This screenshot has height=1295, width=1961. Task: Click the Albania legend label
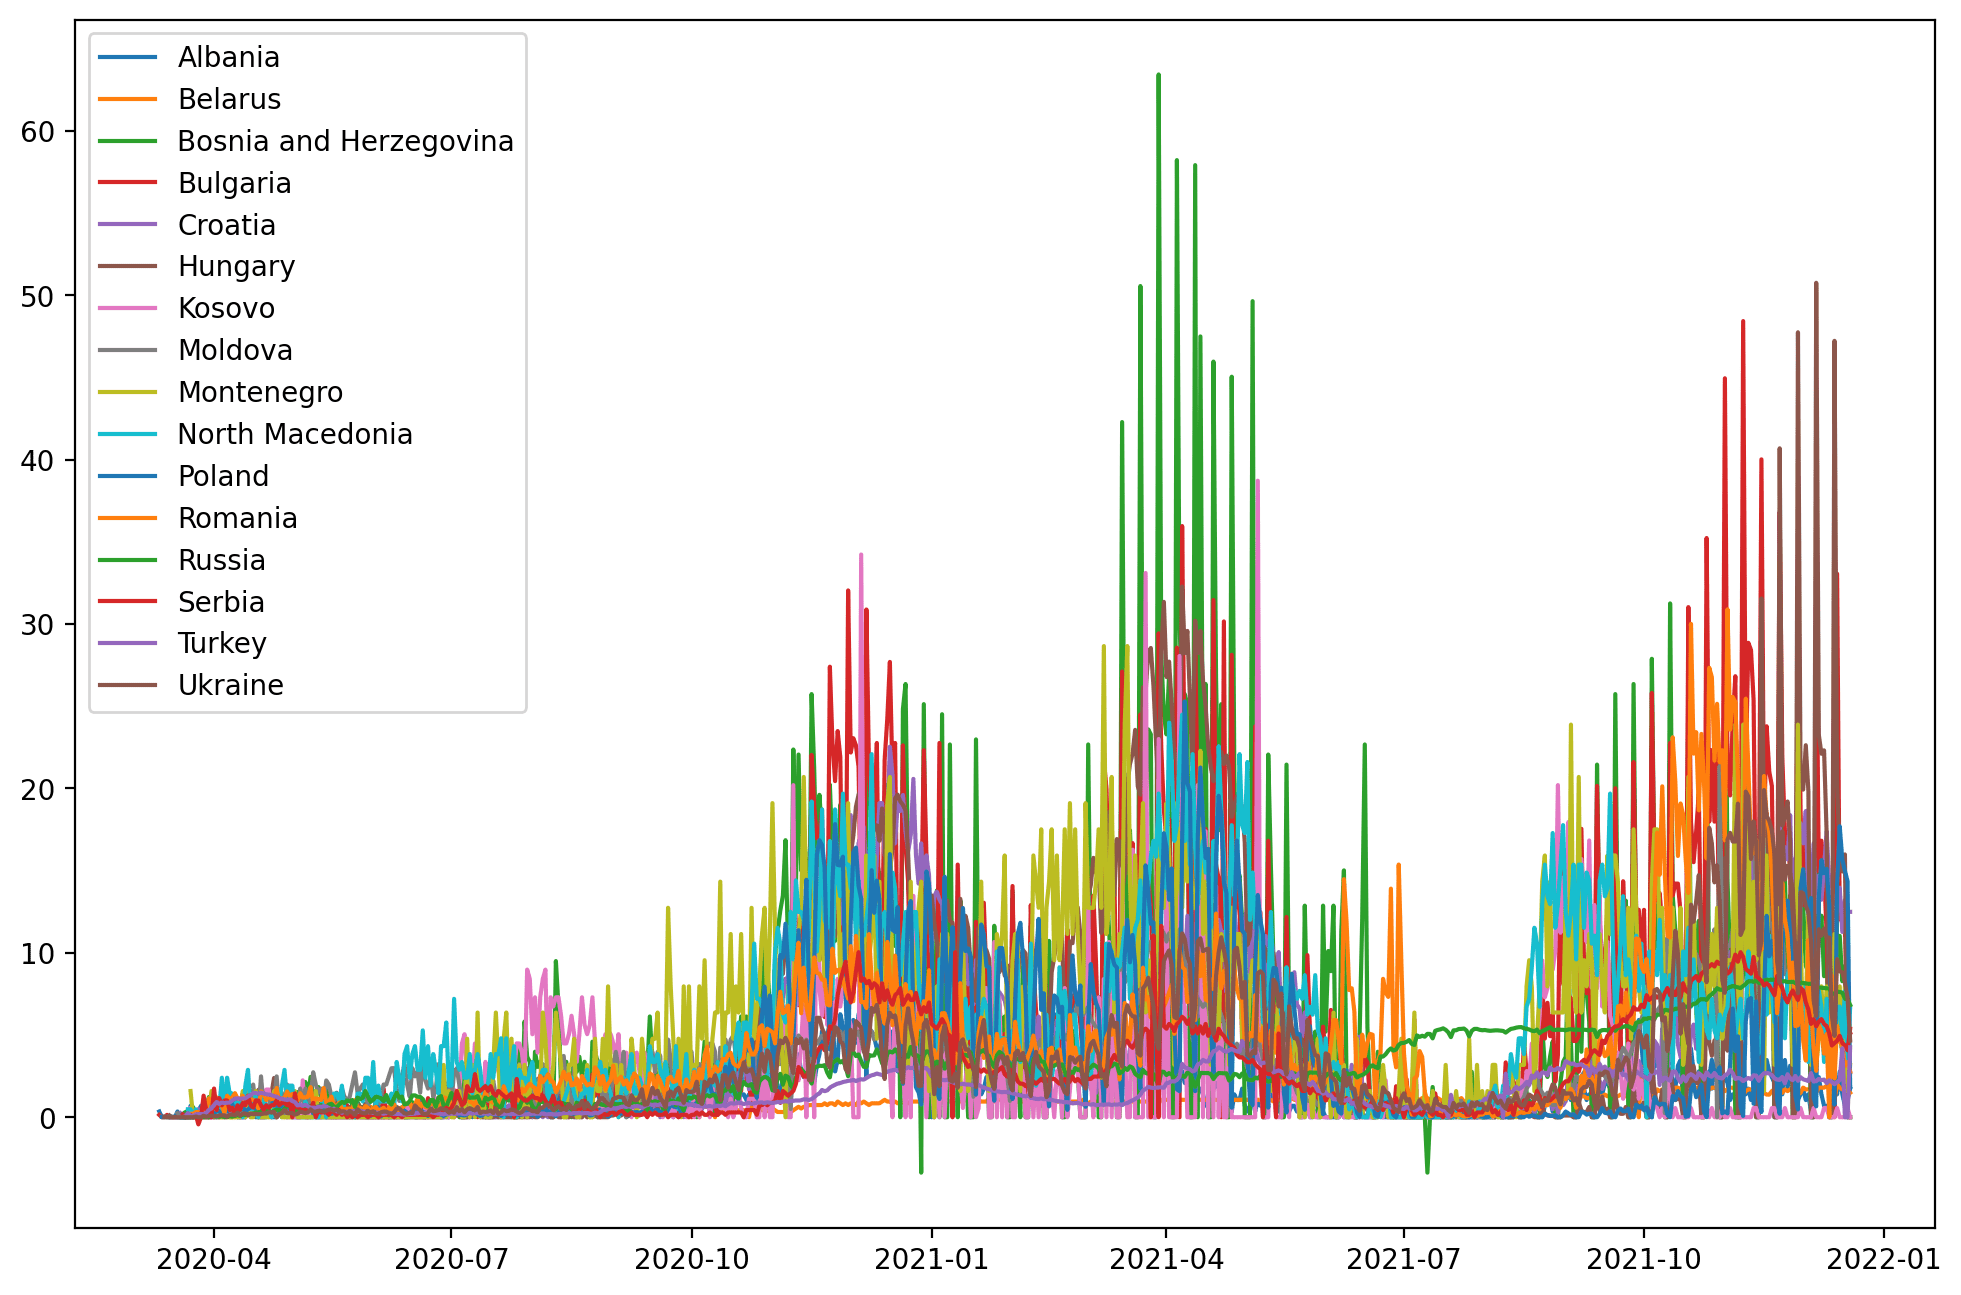228,58
